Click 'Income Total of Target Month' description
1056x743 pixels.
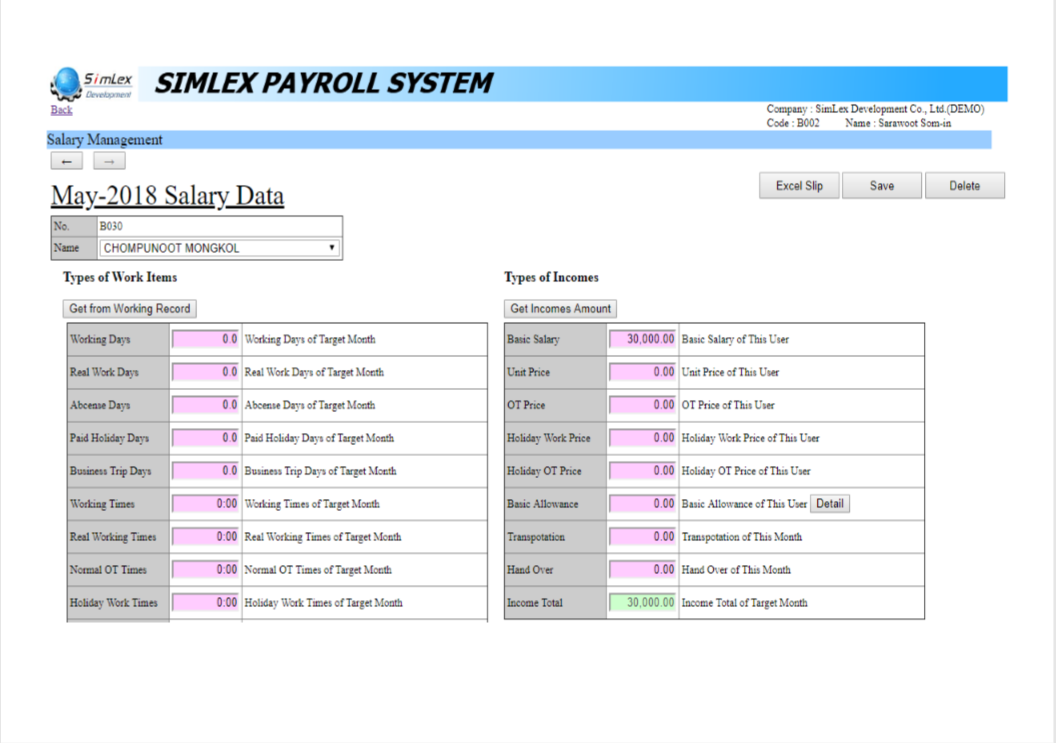[x=744, y=603]
